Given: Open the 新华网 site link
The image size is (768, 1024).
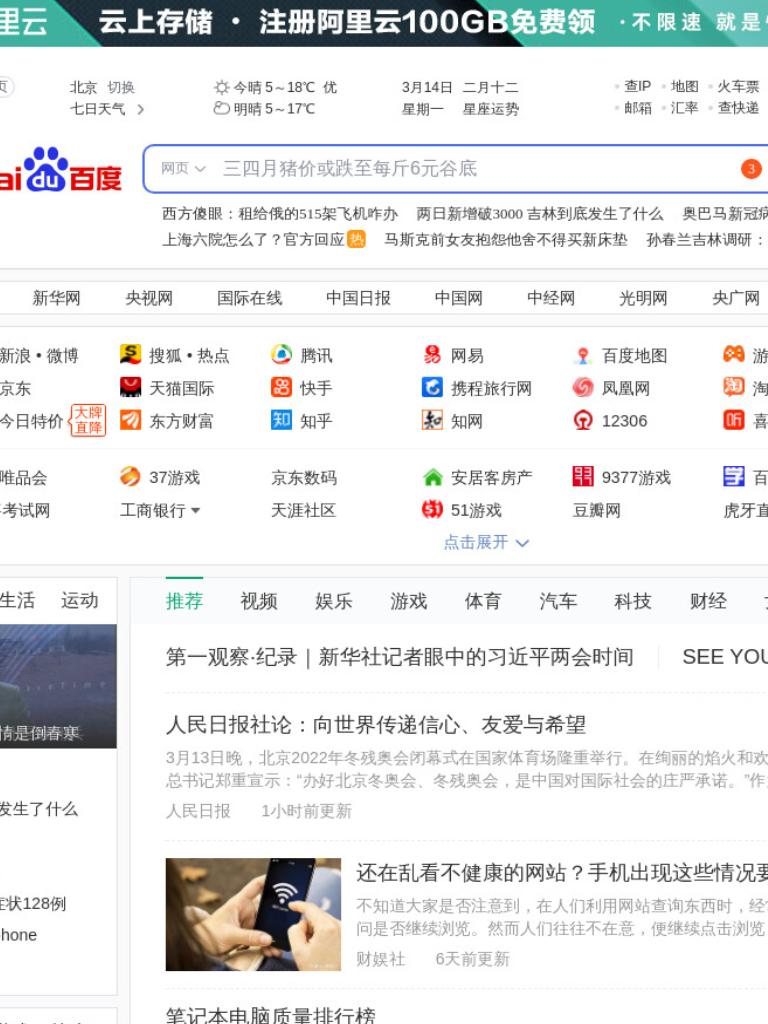Looking at the screenshot, I should pyautogui.click(x=56, y=298).
